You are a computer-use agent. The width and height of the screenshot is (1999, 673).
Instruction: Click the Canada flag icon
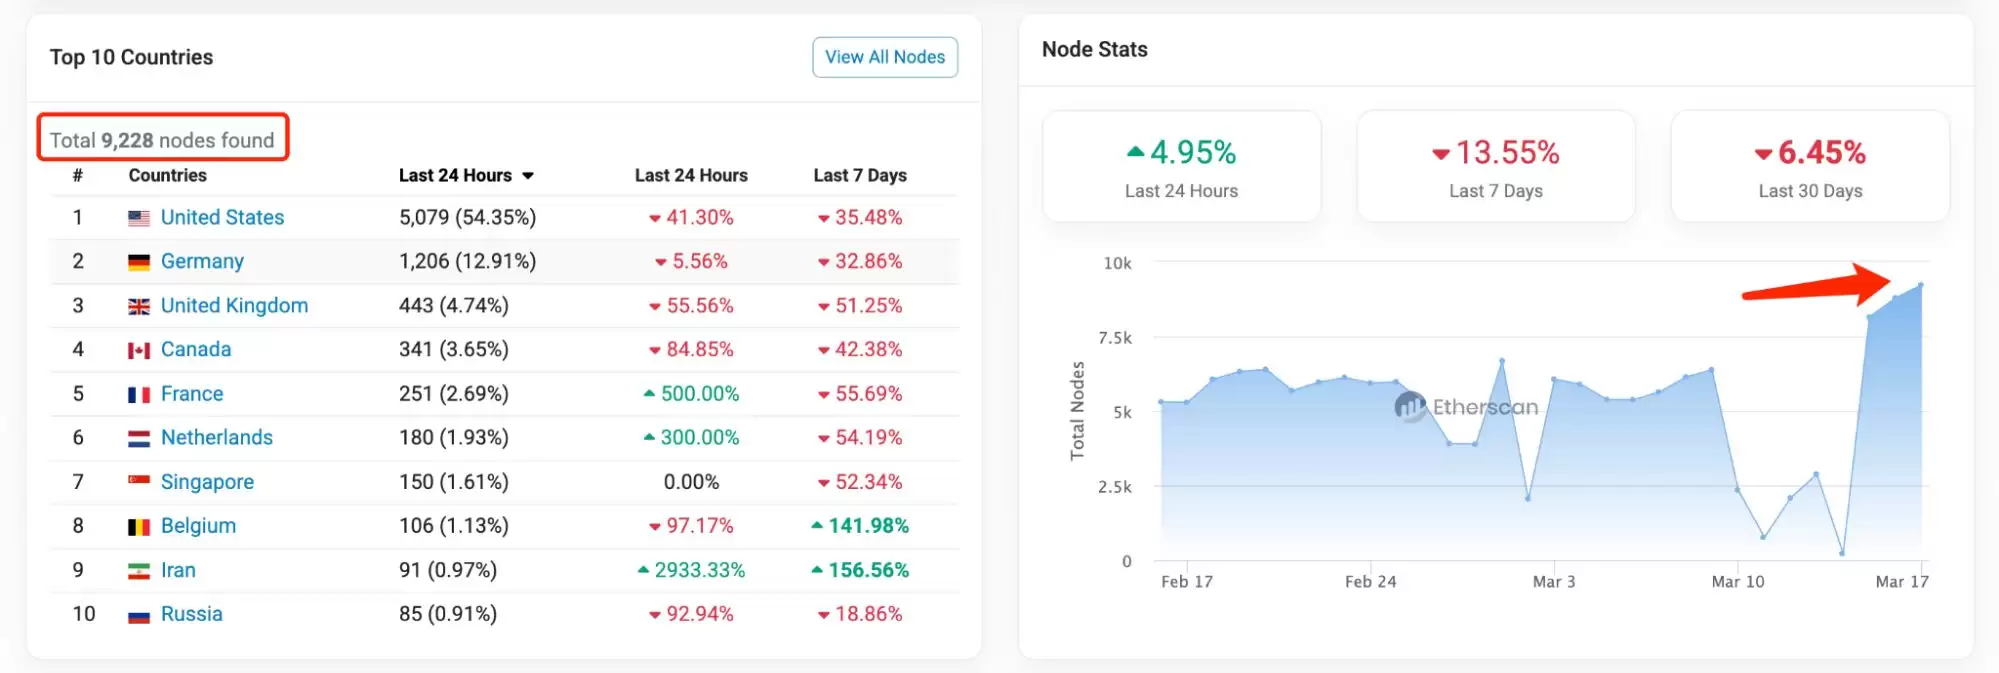(x=139, y=350)
